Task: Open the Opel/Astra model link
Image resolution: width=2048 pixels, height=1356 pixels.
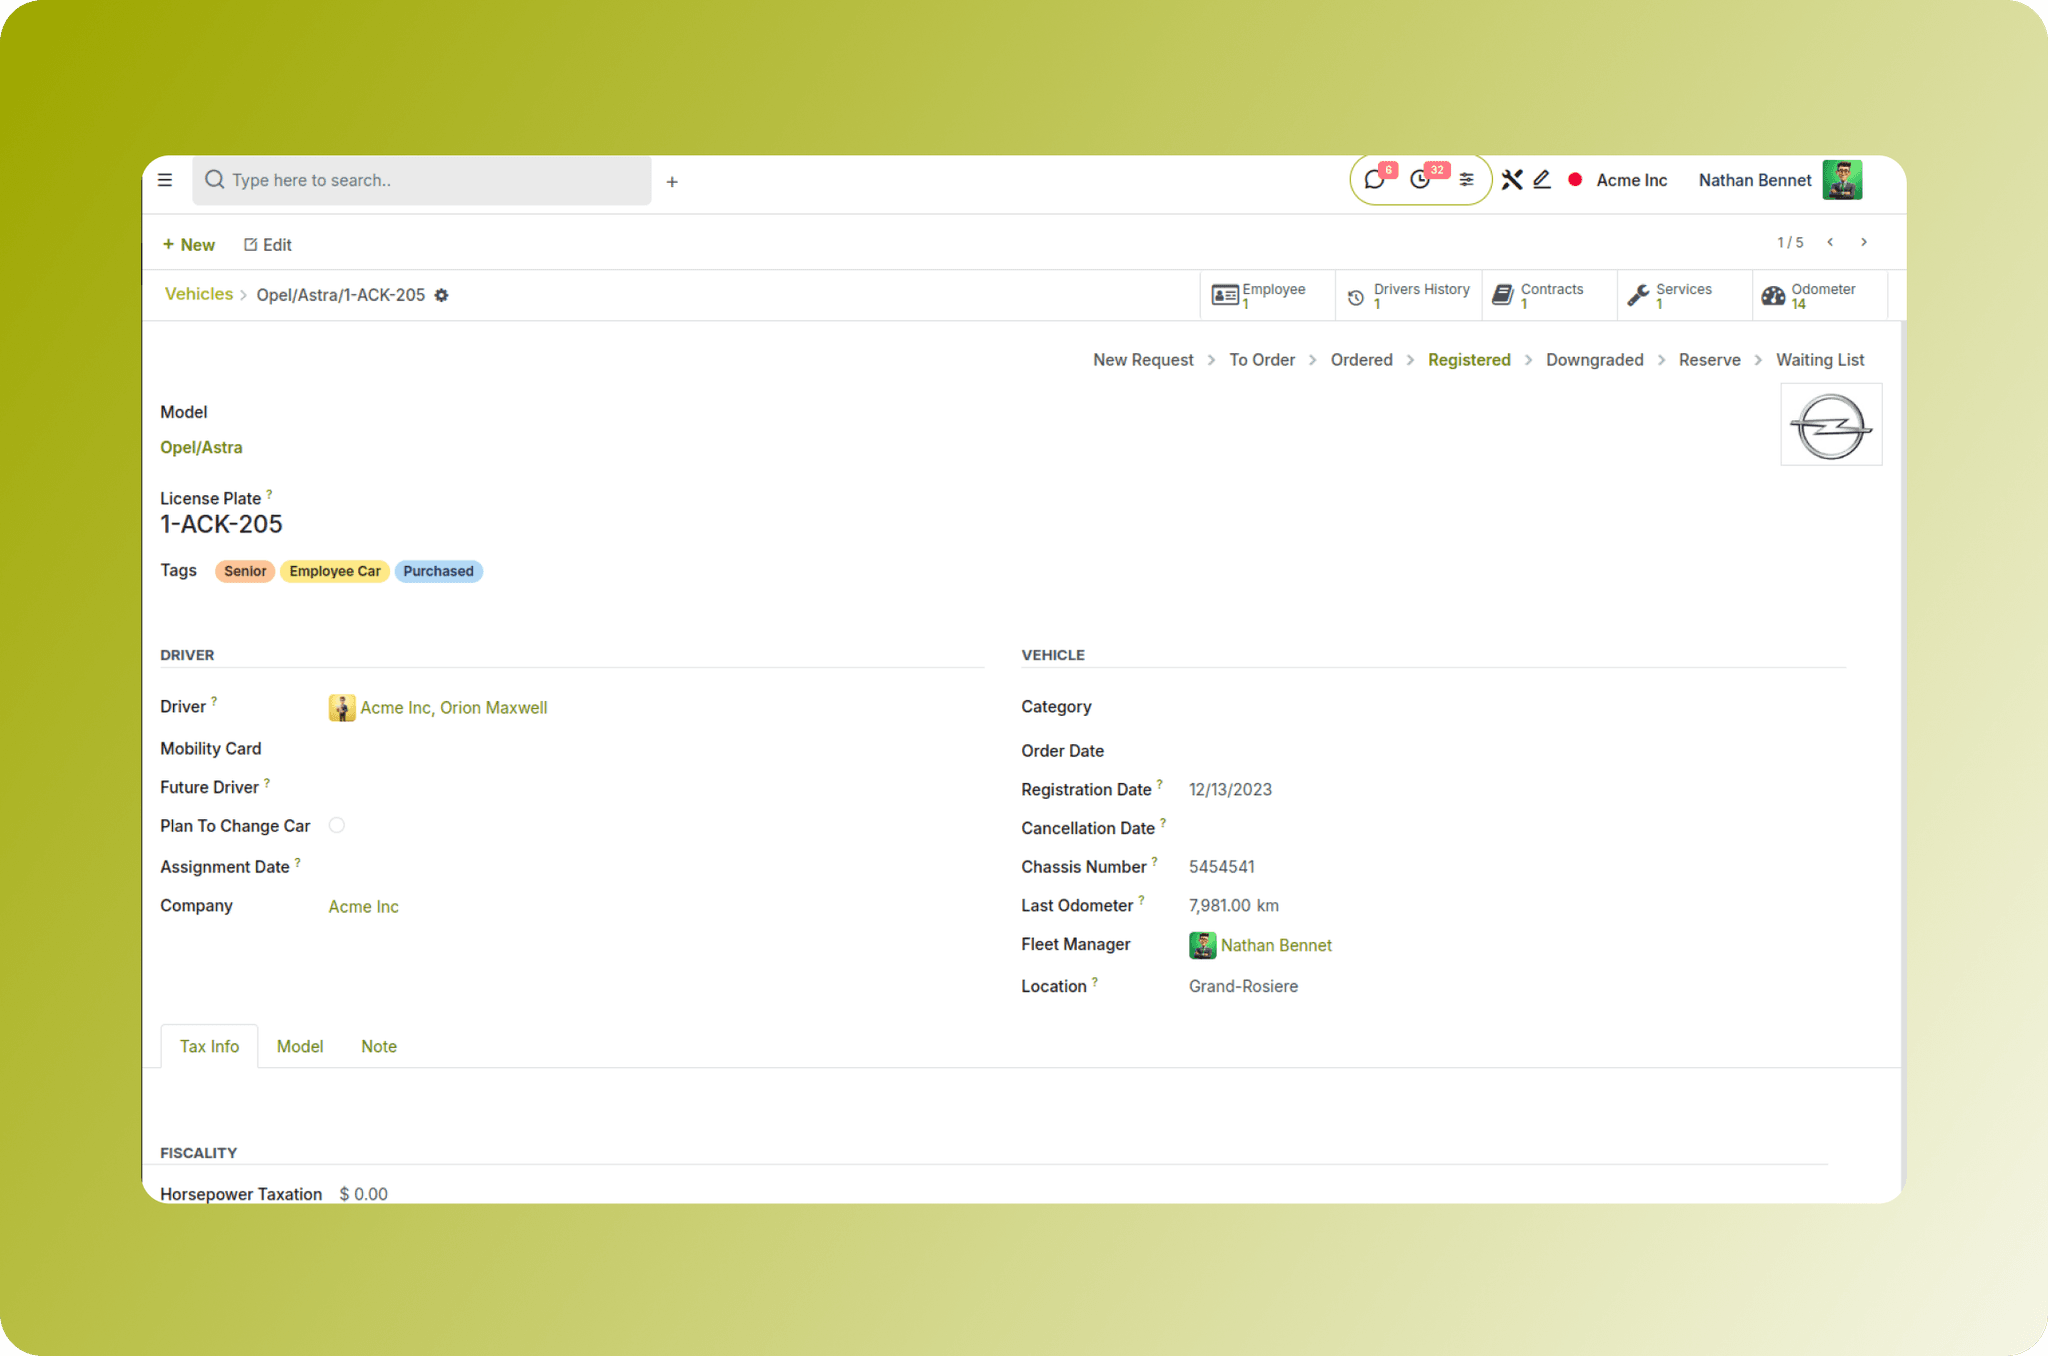Action: [x=201, y=448]
